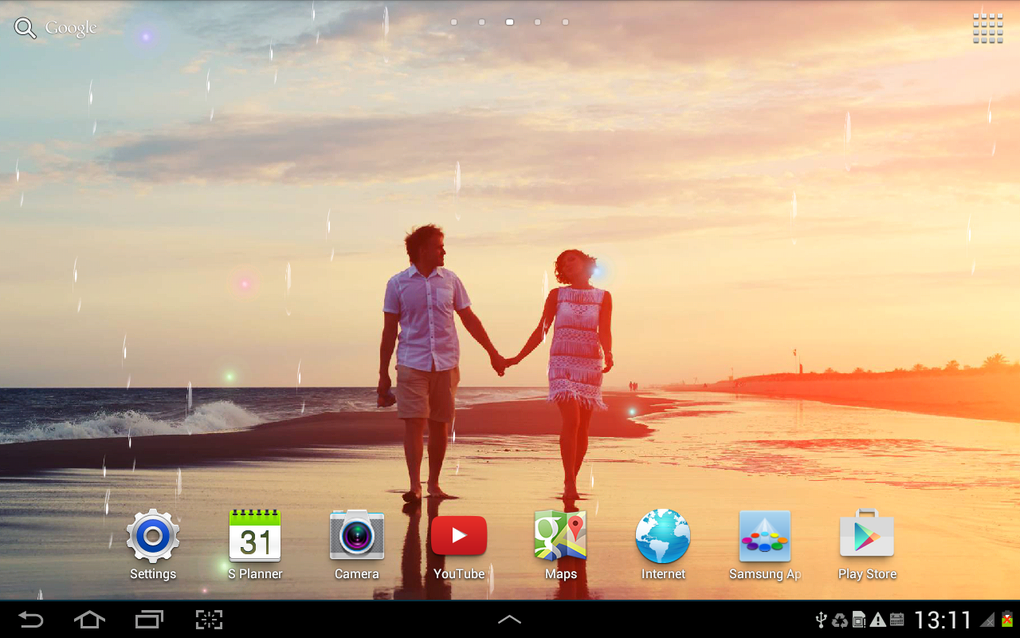The width and height of the screenshot is (1020, 638).
Task: Launch S Planner calendar
Action: [255, 536]
